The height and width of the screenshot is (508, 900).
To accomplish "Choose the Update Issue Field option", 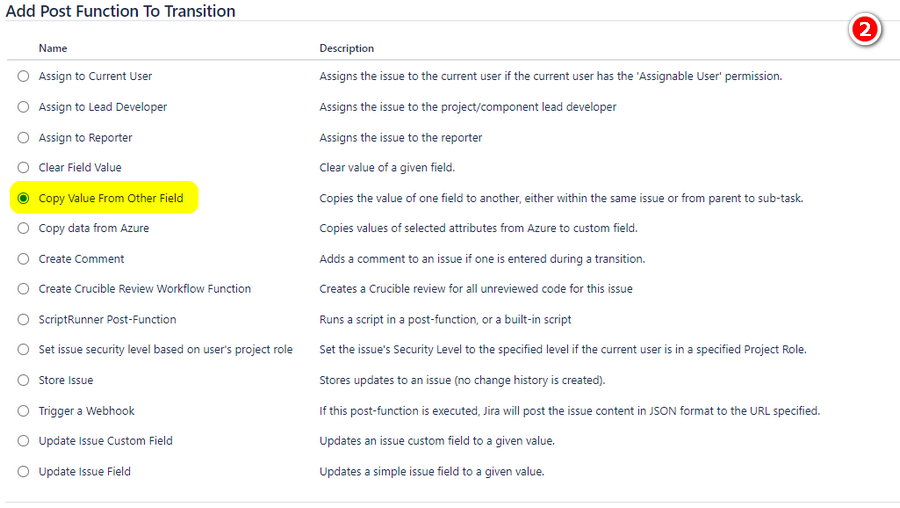I will 23,471.
